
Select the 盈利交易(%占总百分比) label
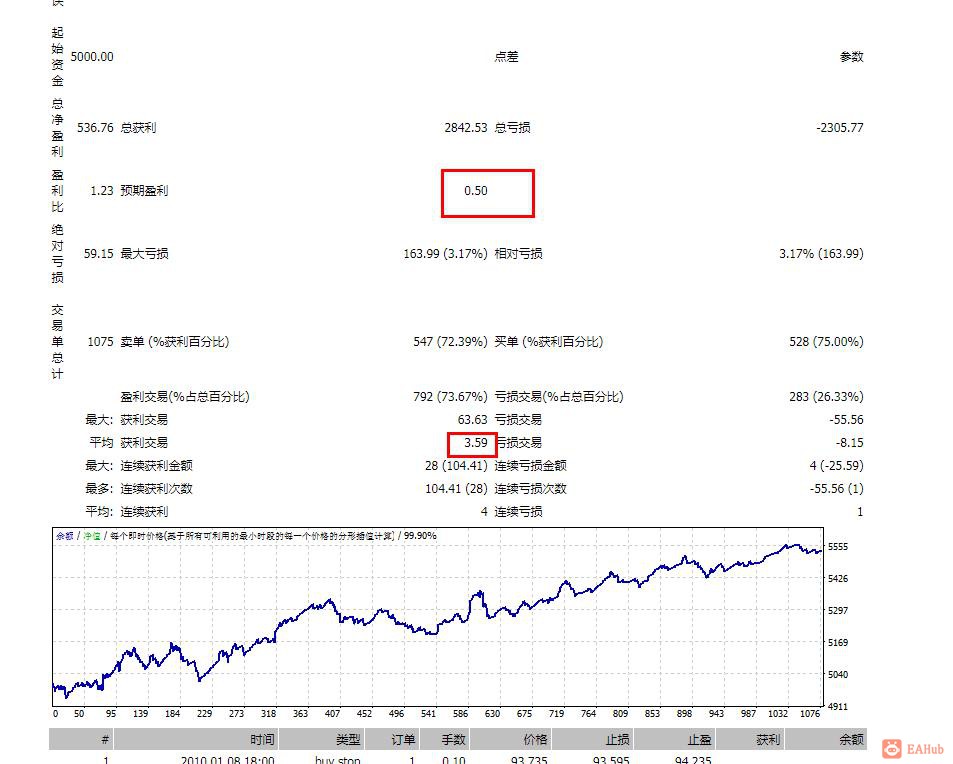185,397
